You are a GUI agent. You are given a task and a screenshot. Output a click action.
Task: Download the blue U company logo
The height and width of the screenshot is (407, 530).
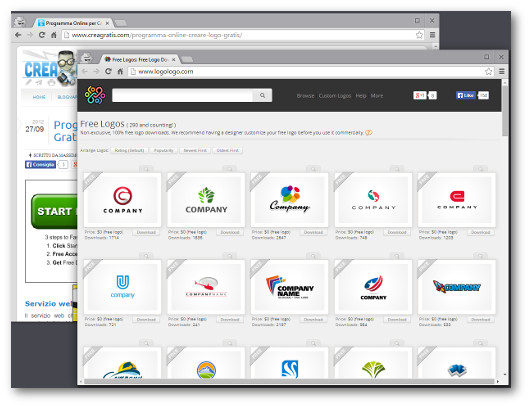[x=146, y=319]
